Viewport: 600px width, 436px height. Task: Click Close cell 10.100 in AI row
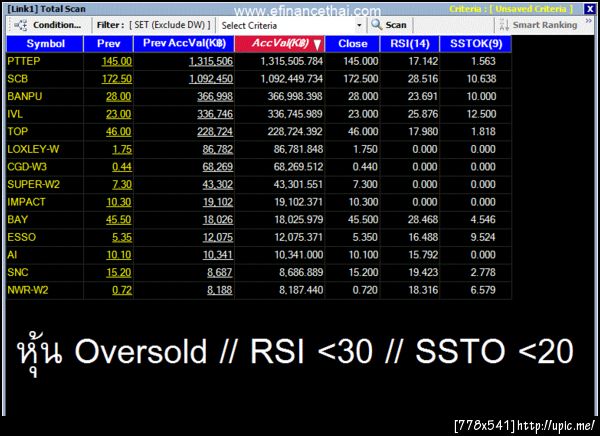click(363, 255)
